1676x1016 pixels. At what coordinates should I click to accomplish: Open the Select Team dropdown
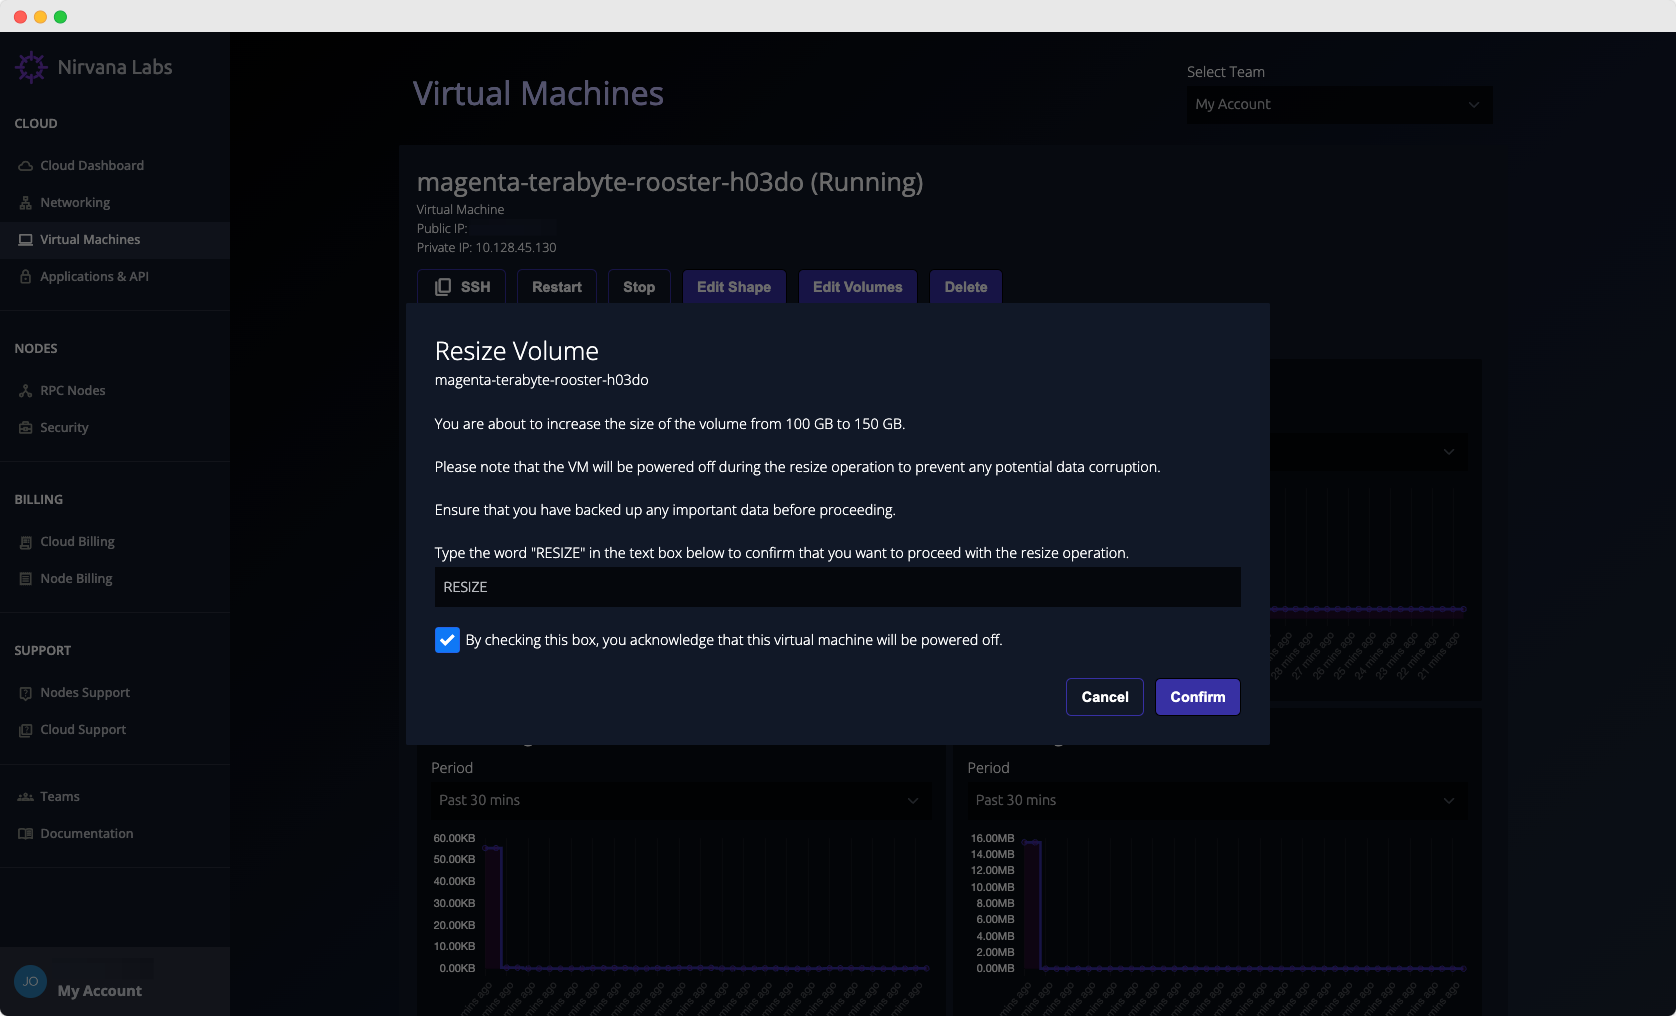(x=1338, y=105)
